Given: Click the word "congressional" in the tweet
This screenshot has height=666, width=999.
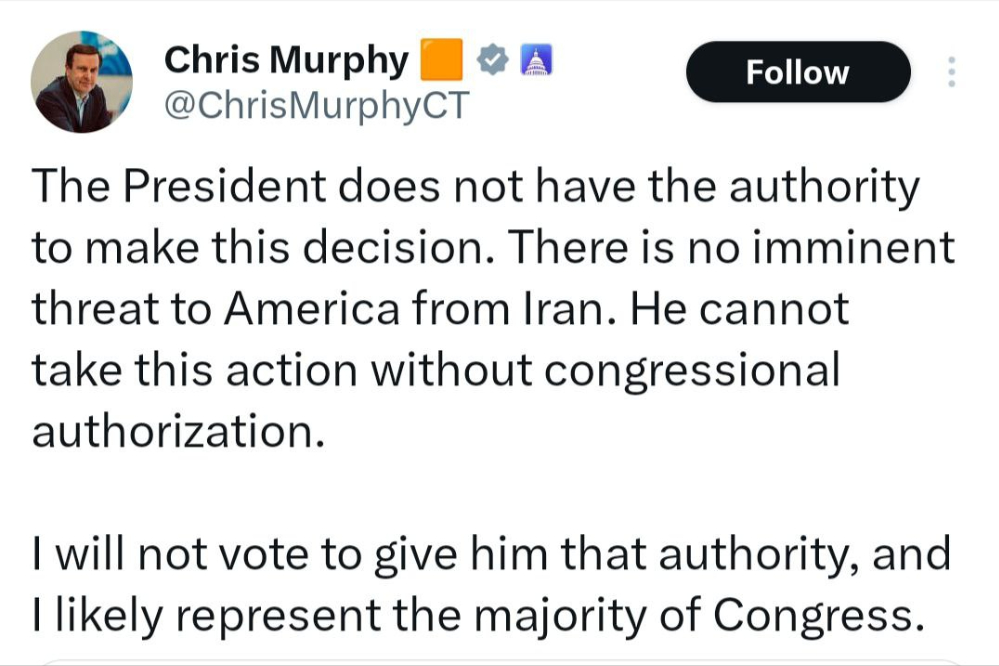Looking at the screenshot, I should click(692, 372).
